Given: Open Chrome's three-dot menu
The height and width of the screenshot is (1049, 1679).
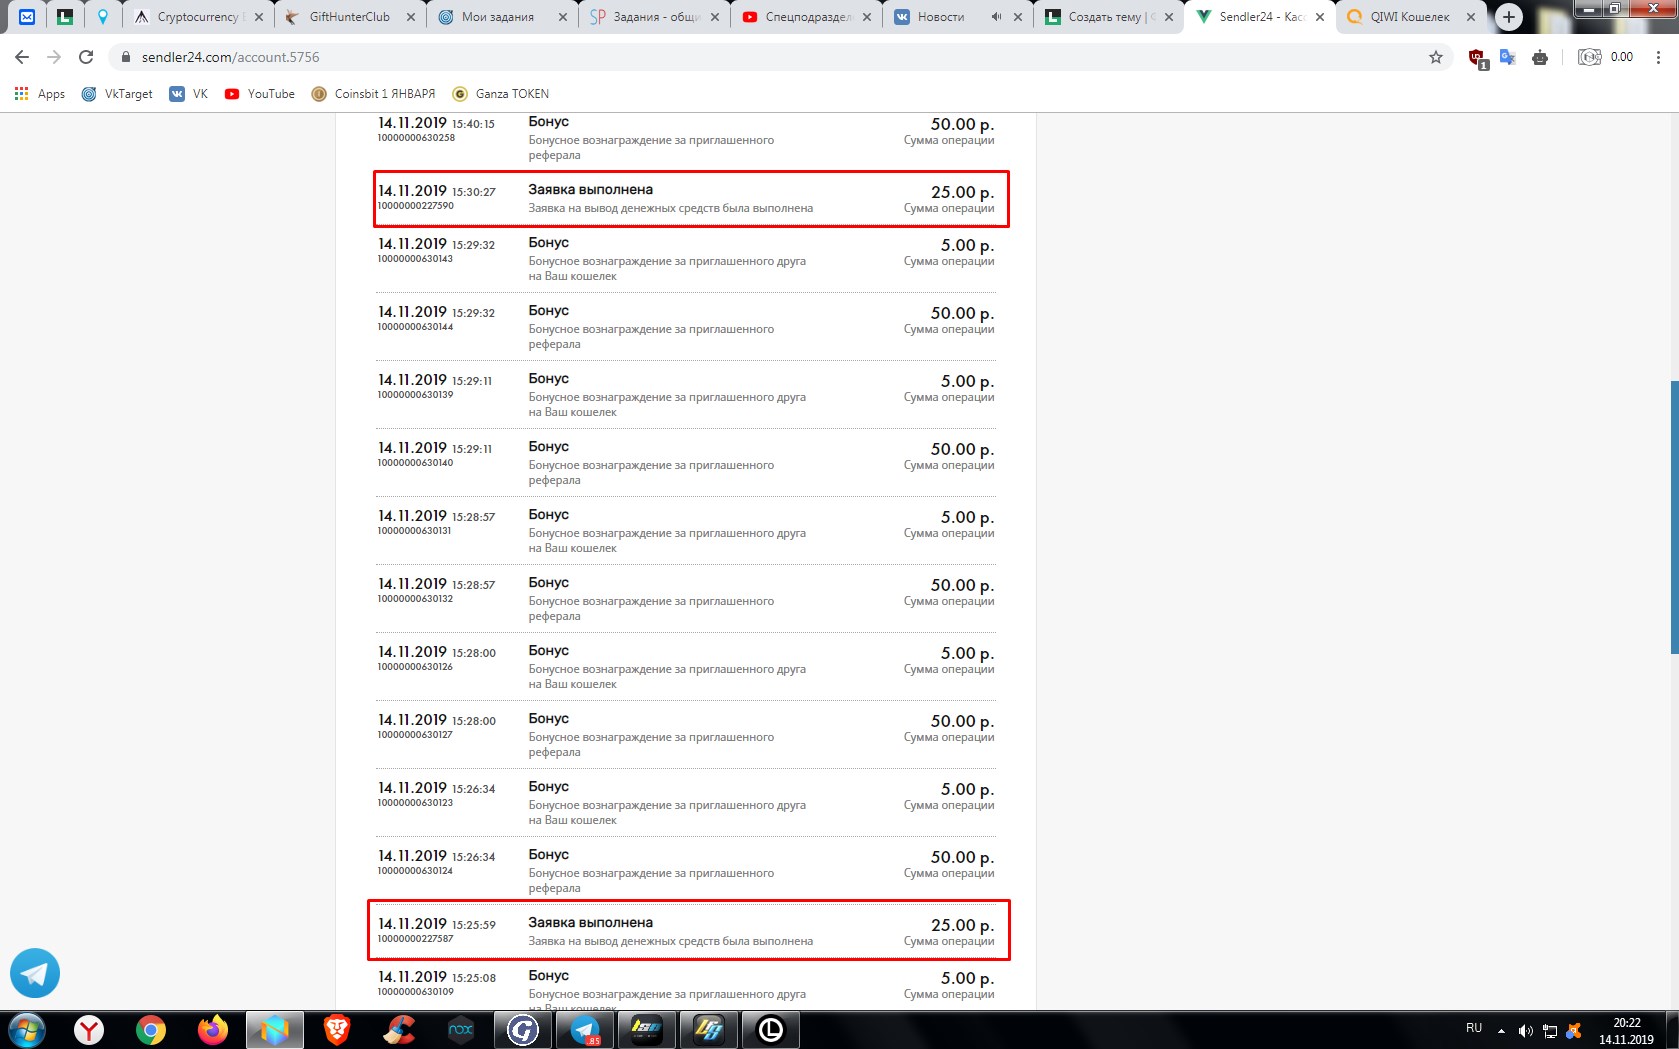Looking at the screenshot, I should [x=1658, y=57].
